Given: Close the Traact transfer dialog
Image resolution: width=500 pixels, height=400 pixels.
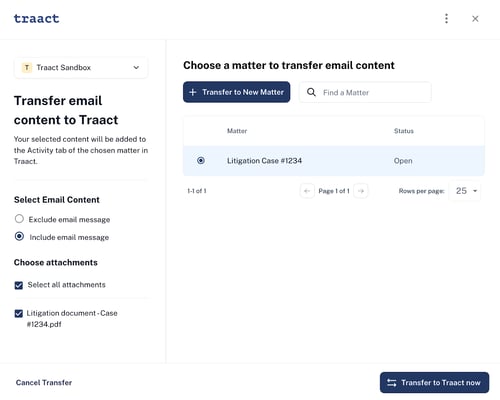Looking at the screenshot, I should (x=475, y=19).
